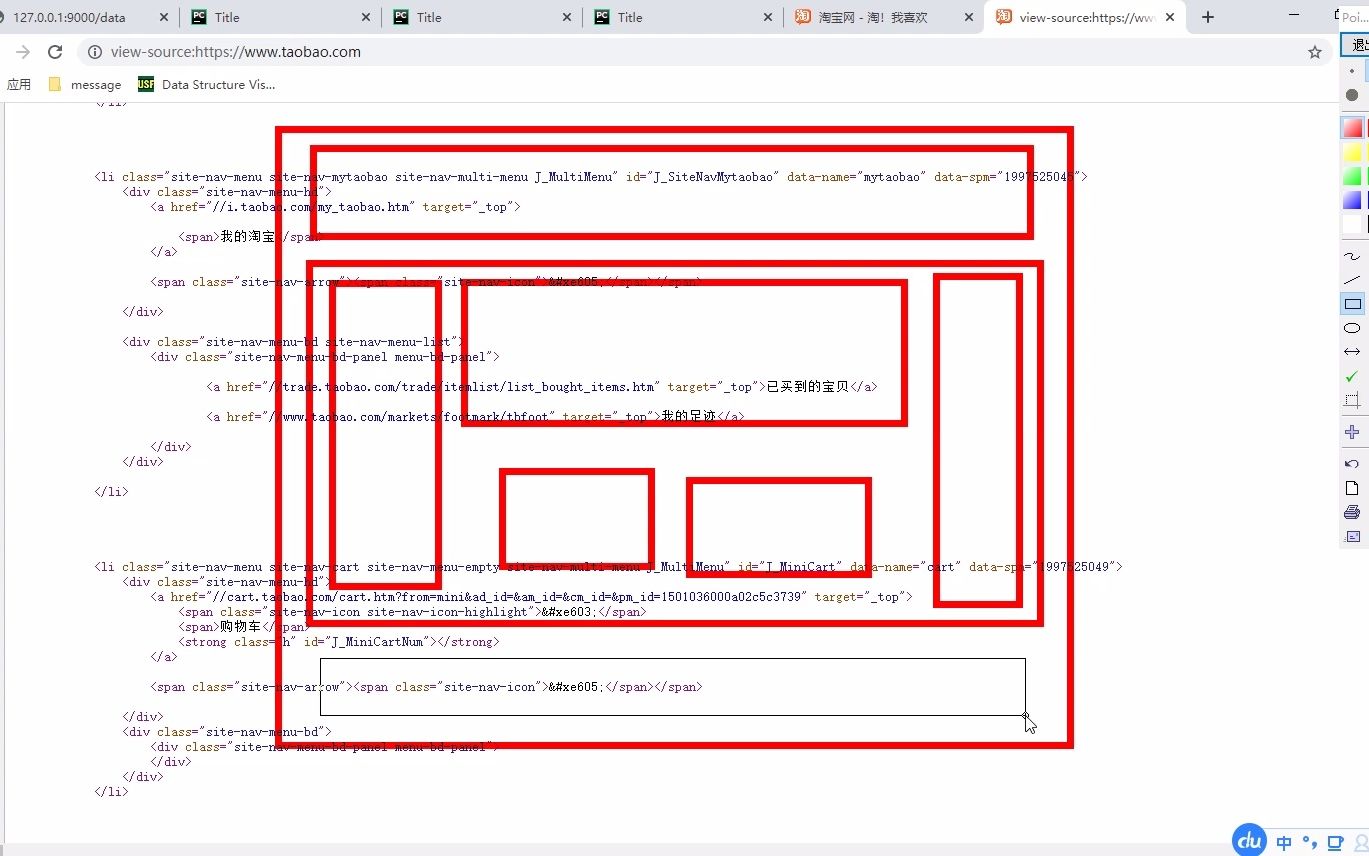Select the rectangle drawing tool
Screen dimensions: 1369x856
click(1352, 304)
